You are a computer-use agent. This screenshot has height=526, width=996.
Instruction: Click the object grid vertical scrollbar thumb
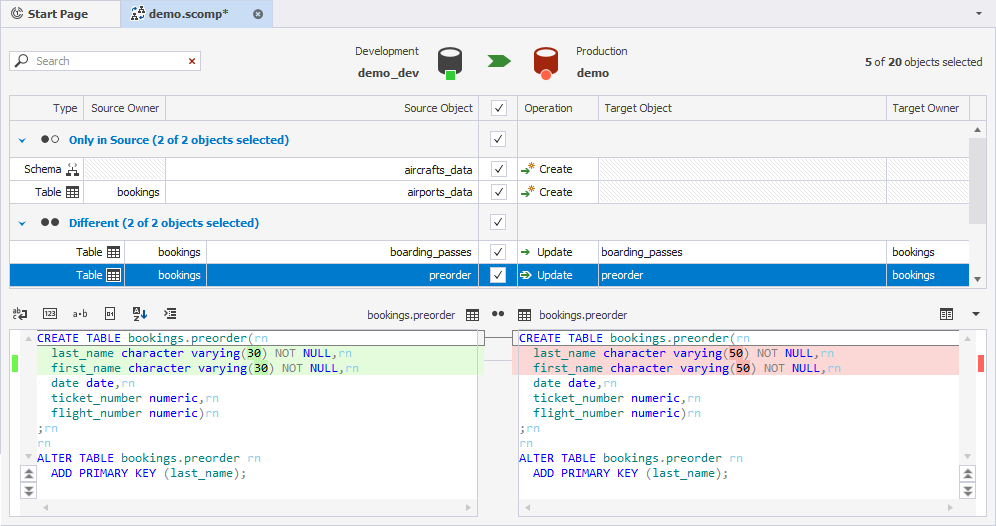(x=978, y=180)
